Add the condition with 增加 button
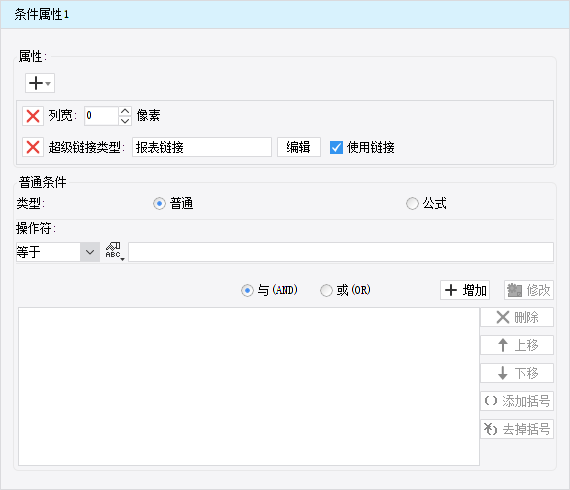The width and height of the screenshot is (570, 490). click(465, 290)
